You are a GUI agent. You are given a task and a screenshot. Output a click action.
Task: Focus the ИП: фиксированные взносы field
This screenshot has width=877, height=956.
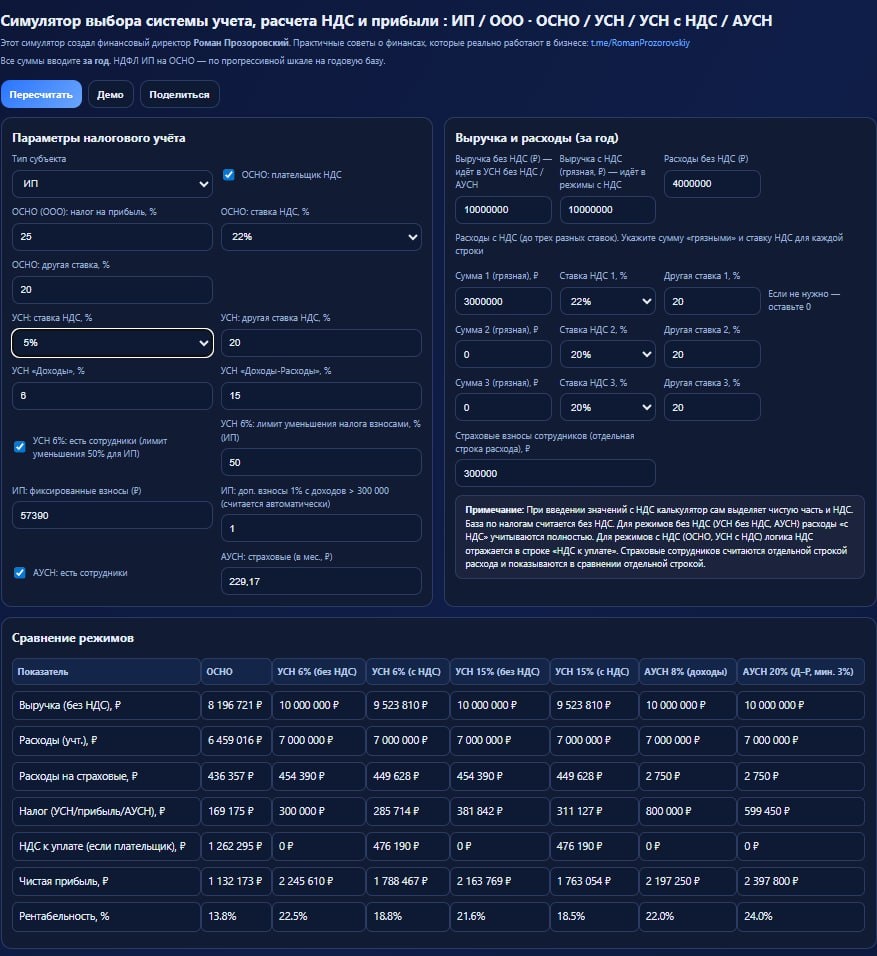coord(112,515)
